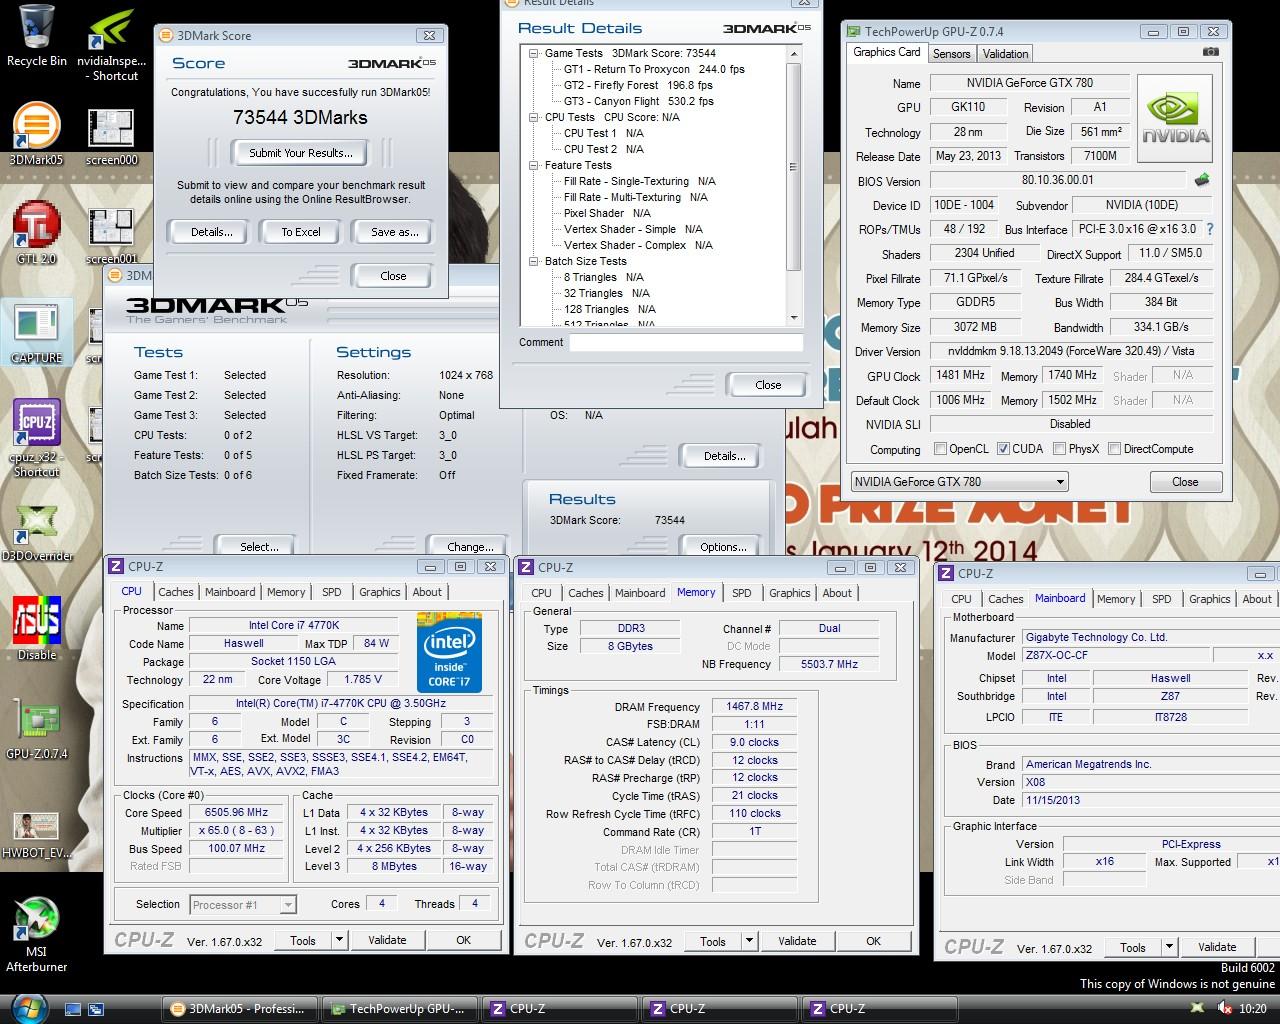Open the About tab in the CPU tab CPU-Z window
This screenshot has width=1280, height=1024.
click(427, 592)
